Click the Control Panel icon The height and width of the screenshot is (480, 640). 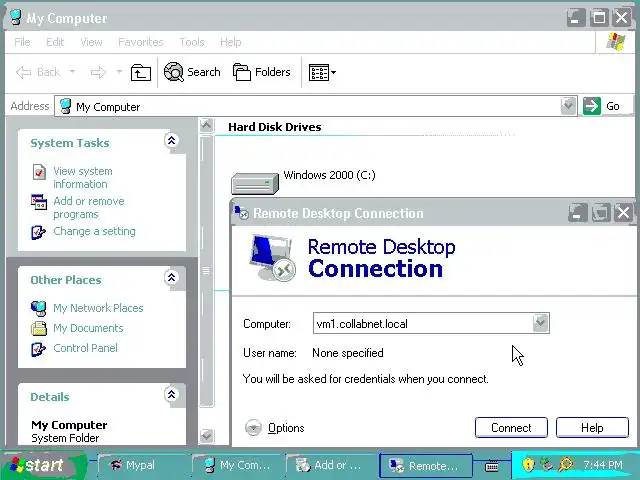point(39,349)
